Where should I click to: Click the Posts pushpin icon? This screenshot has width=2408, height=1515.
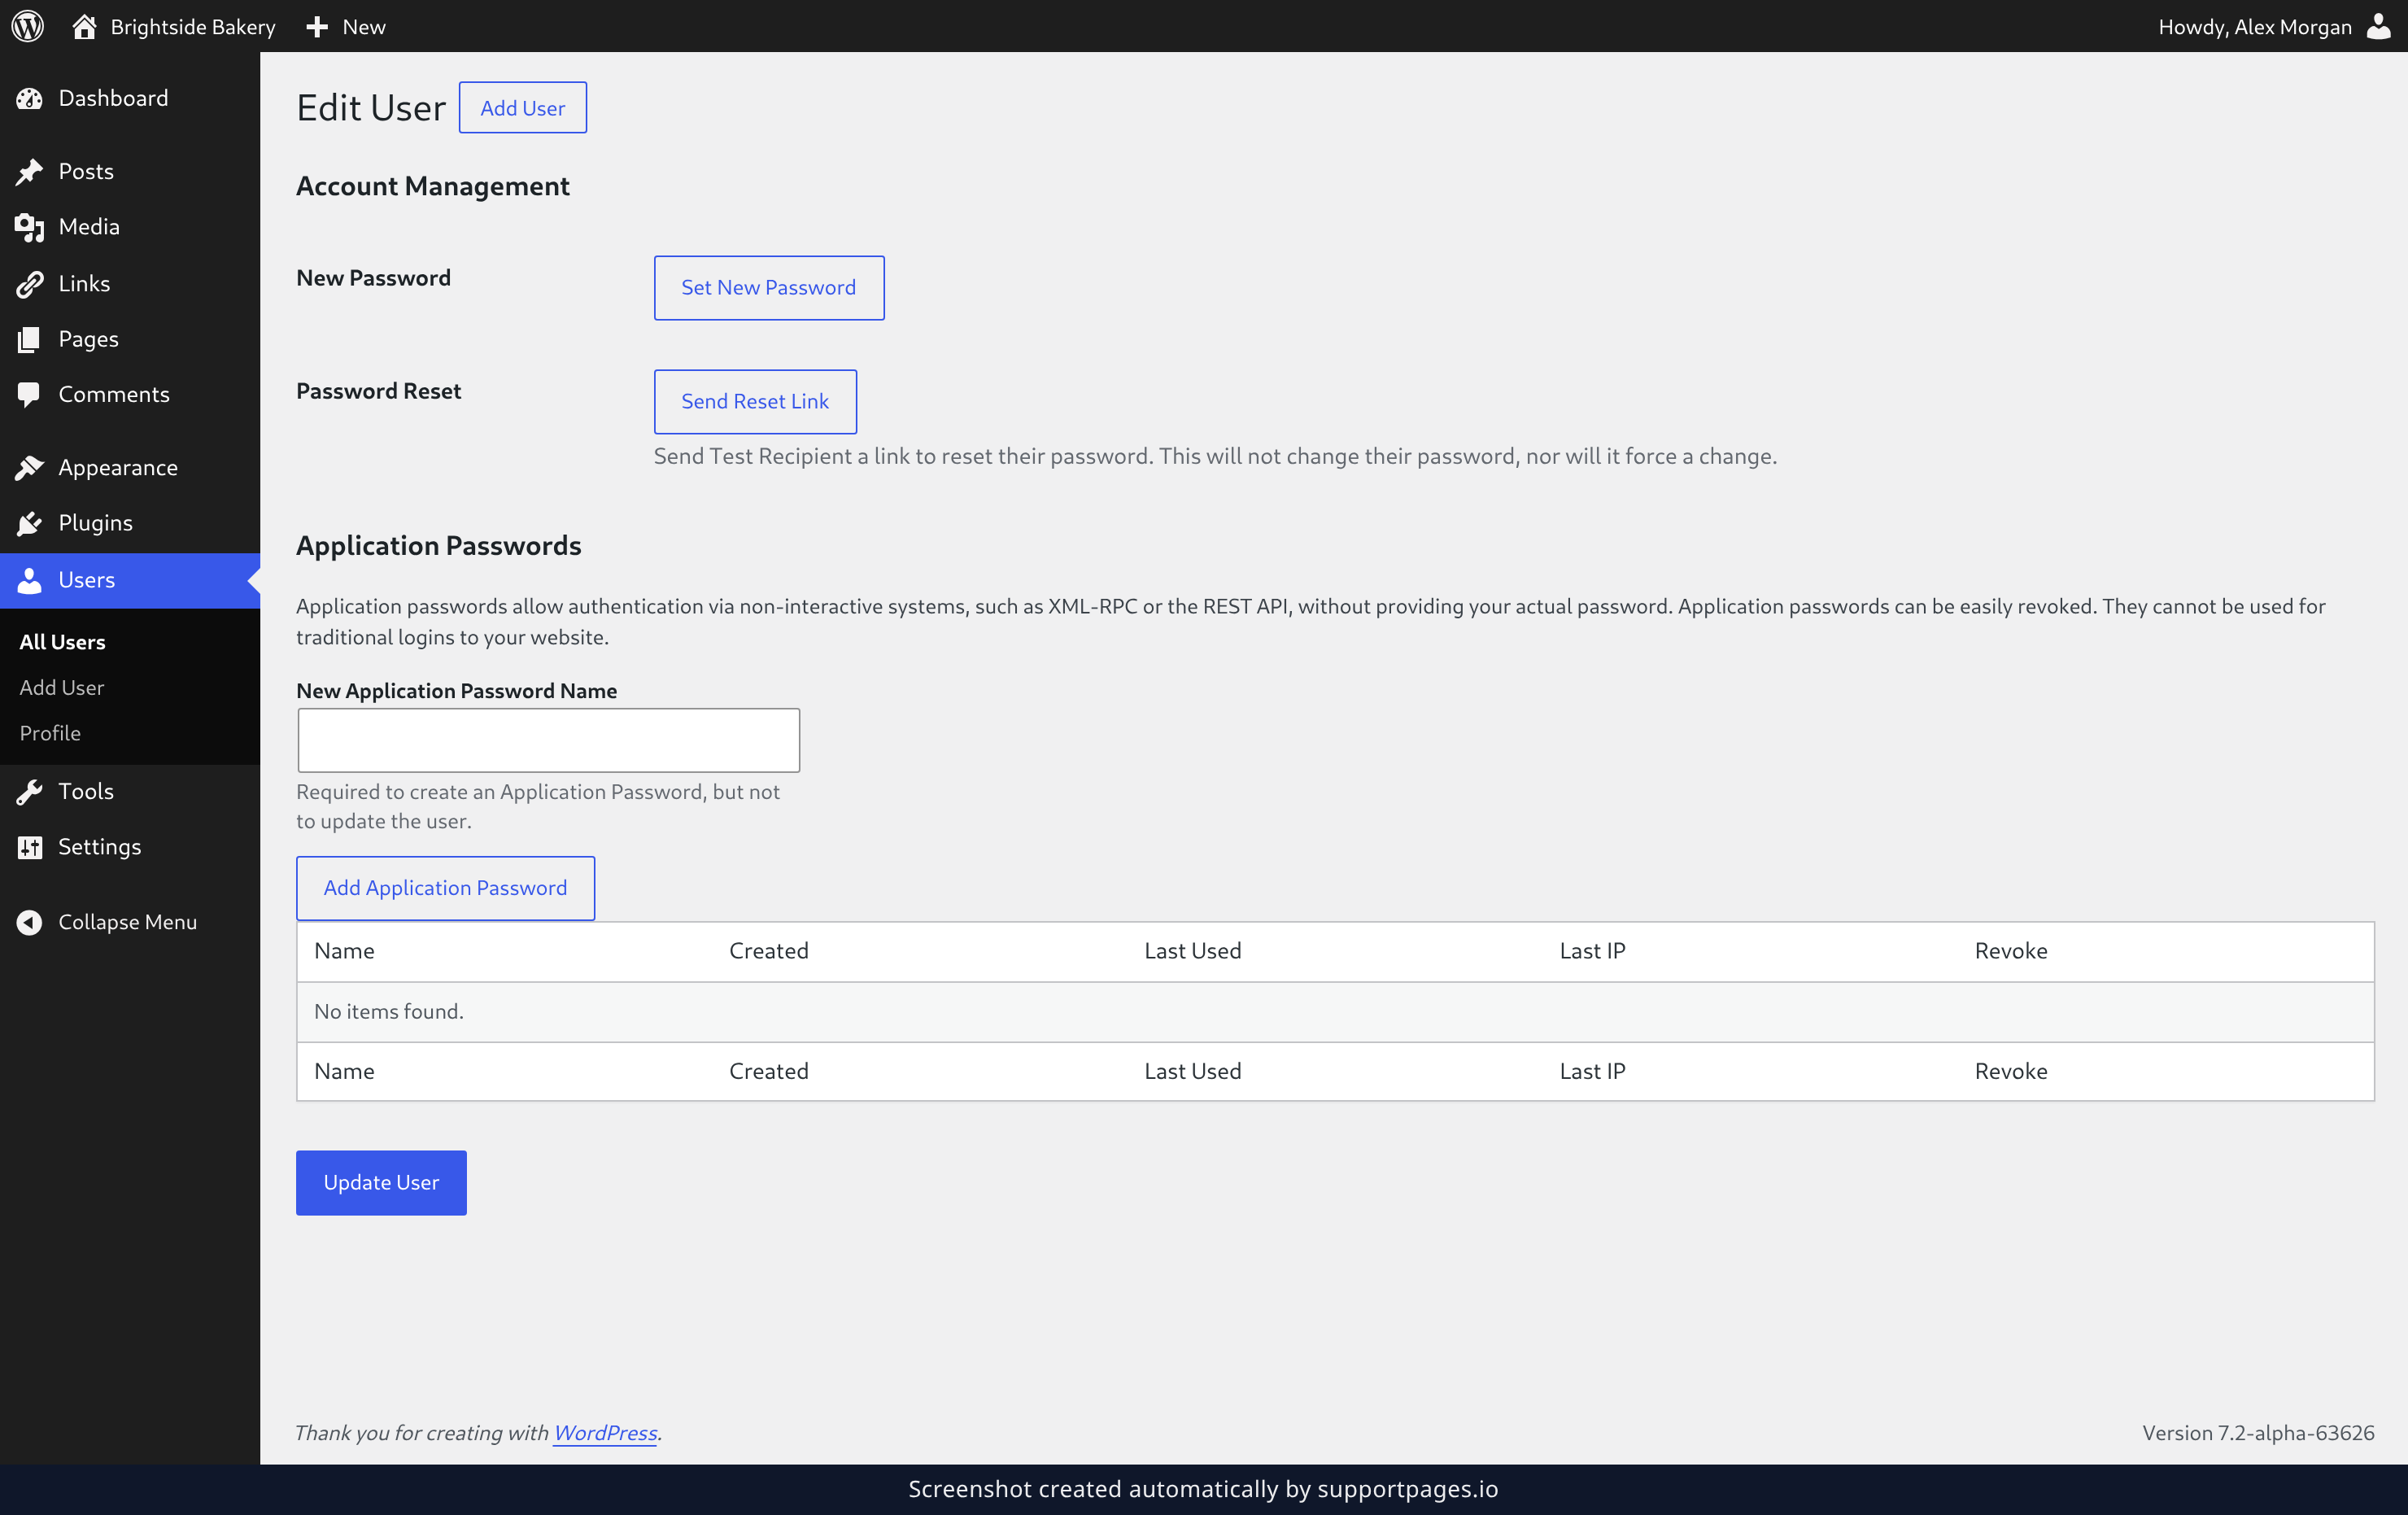(x=29, y=172)
